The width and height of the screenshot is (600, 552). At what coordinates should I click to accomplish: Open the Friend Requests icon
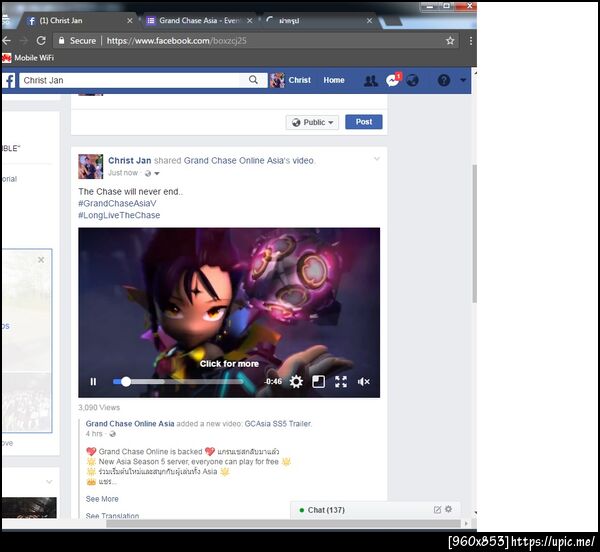(370, 81)
